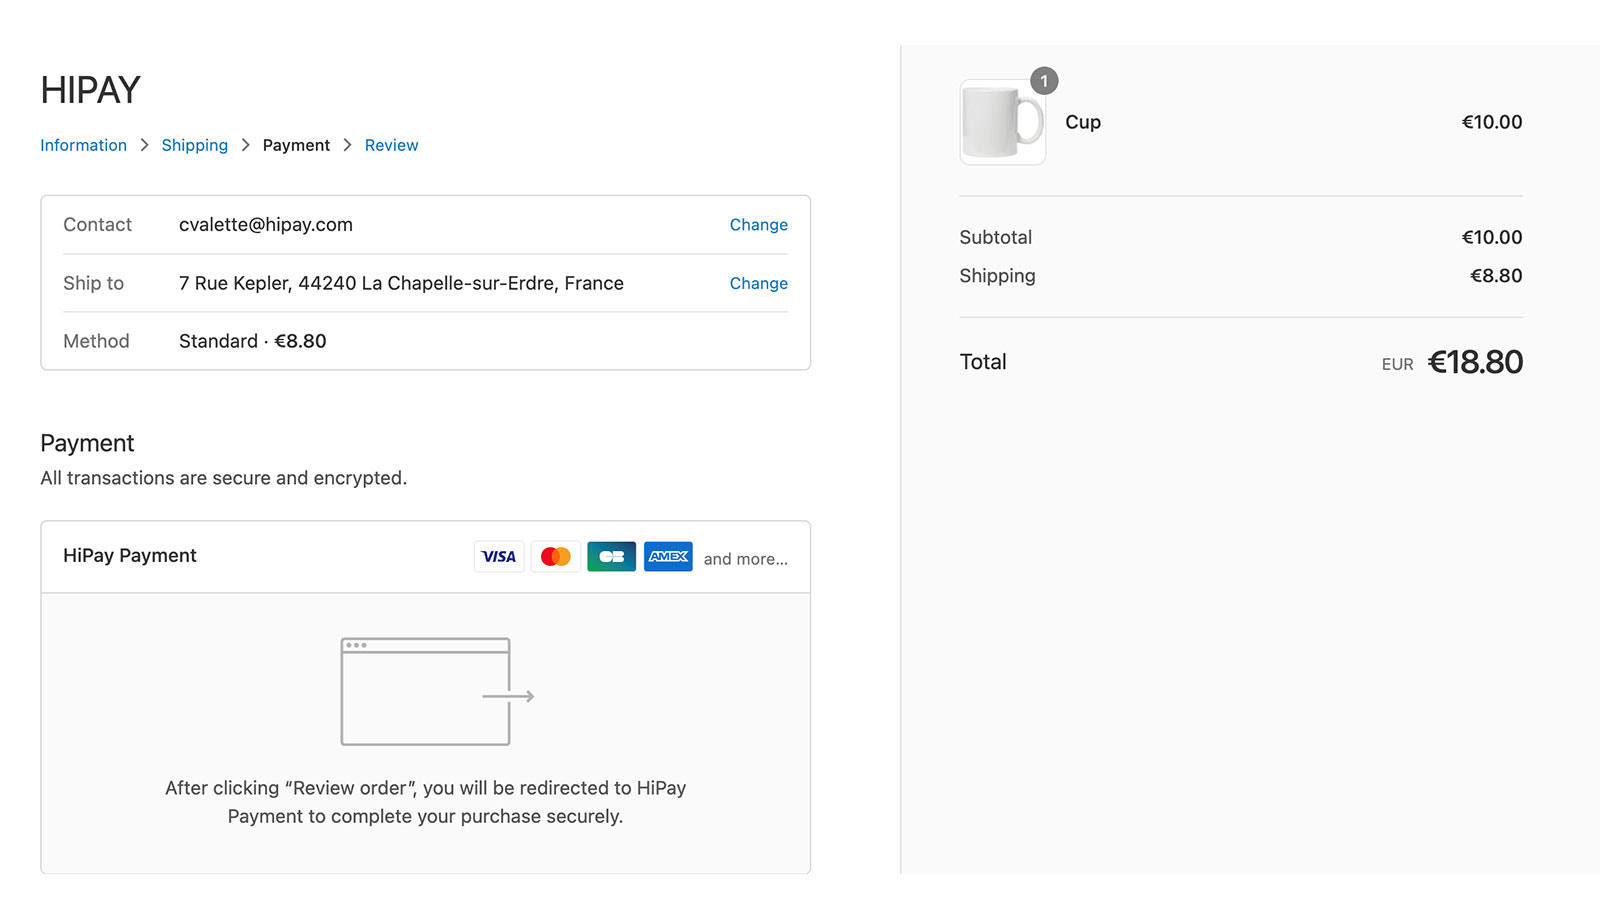This screenshot has height=900, width=1600.
Task: Click the 'and more...' payment methods text
Action: (x=745, y=559)
